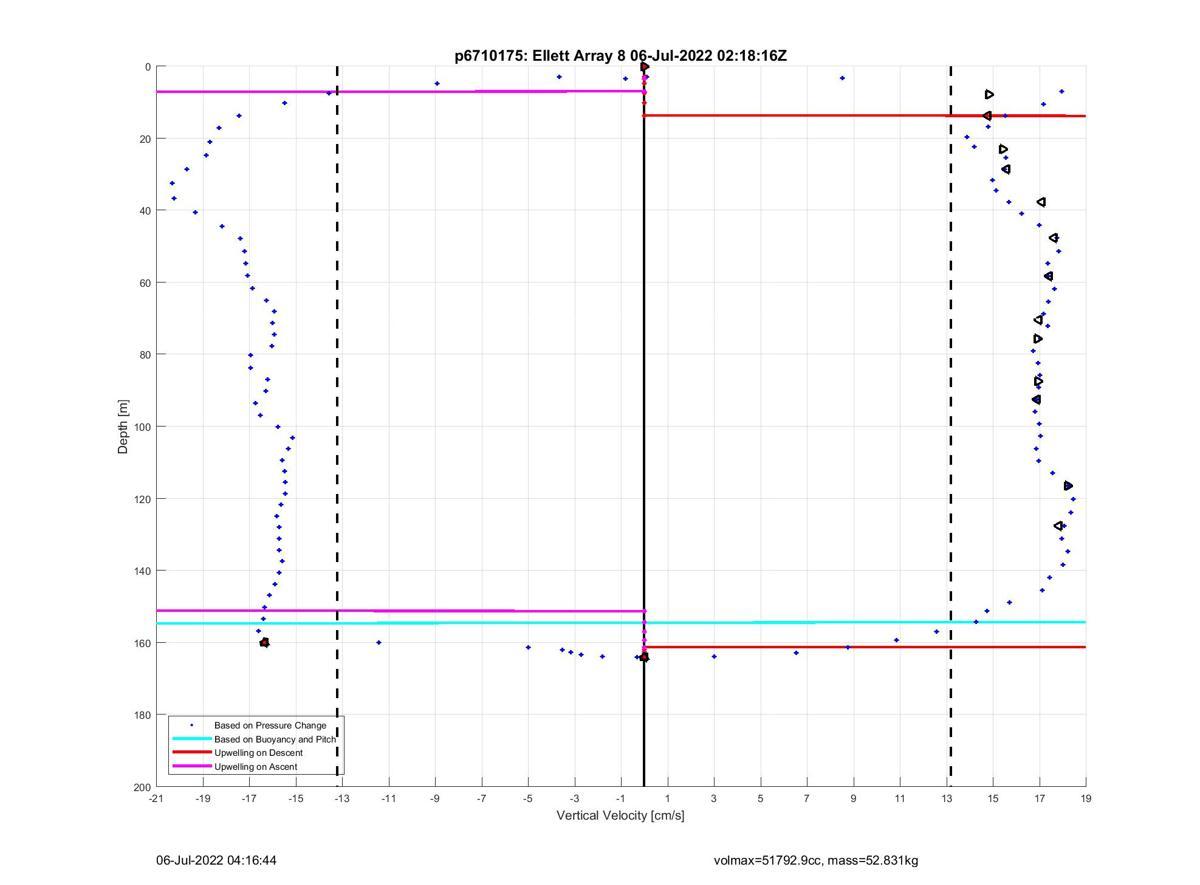The height and width of the screenshot is (885, 1200).
Task: Click depth tick label '160'
Action: pyautogui.click(x=142, y=643)
